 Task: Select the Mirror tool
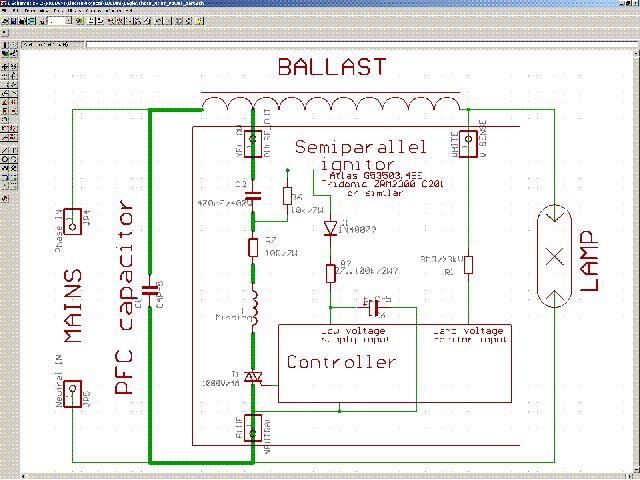point(5,75)
